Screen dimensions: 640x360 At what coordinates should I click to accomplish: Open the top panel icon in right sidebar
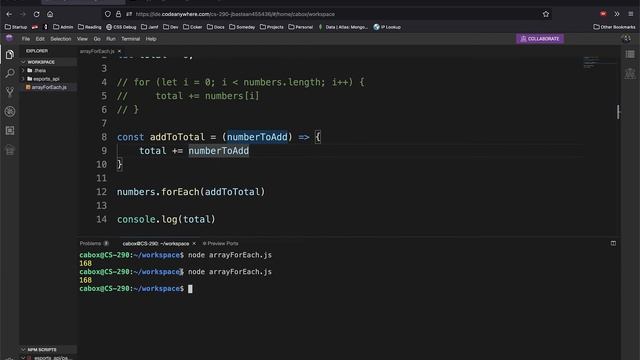pos(630,54)
